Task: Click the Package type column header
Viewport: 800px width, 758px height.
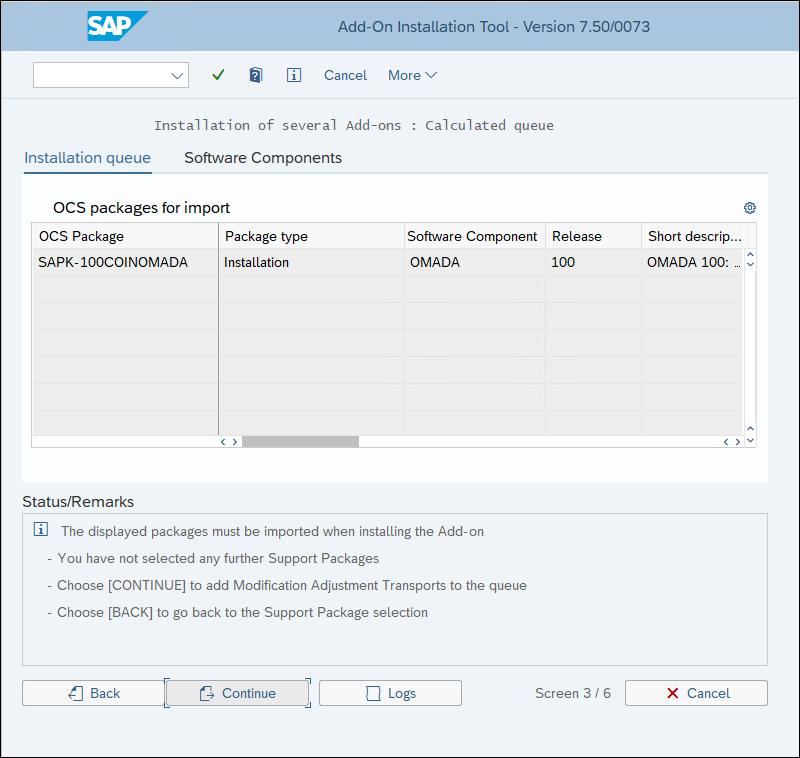Action: click(311, 236)
